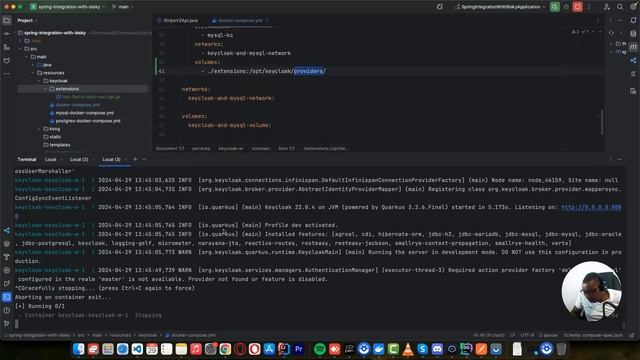The height and width of the screenshot is (360, 640).
Task: Open the main branch dropdown
Action: pyautogui.click(x=122, y=7)
